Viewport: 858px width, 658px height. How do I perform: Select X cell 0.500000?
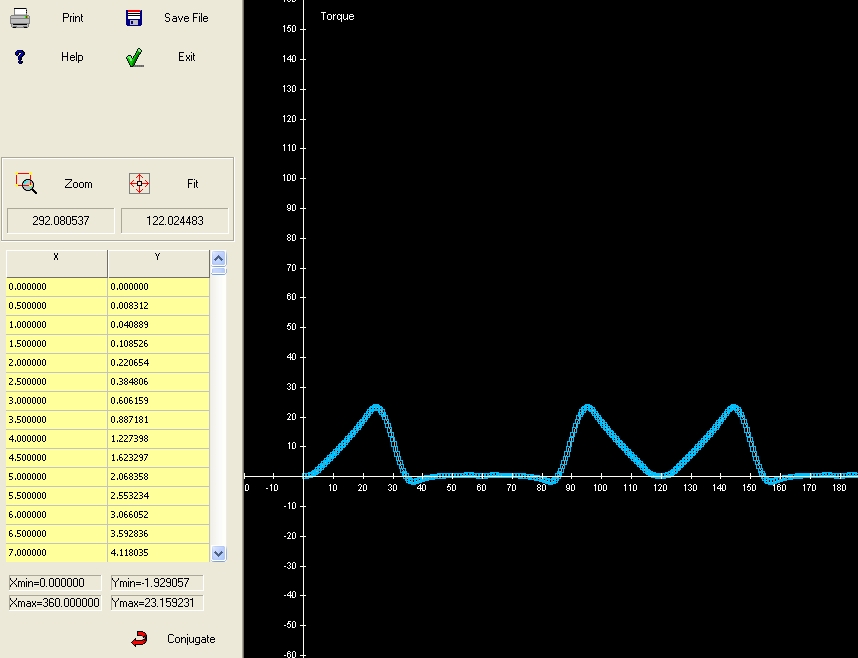56,305
